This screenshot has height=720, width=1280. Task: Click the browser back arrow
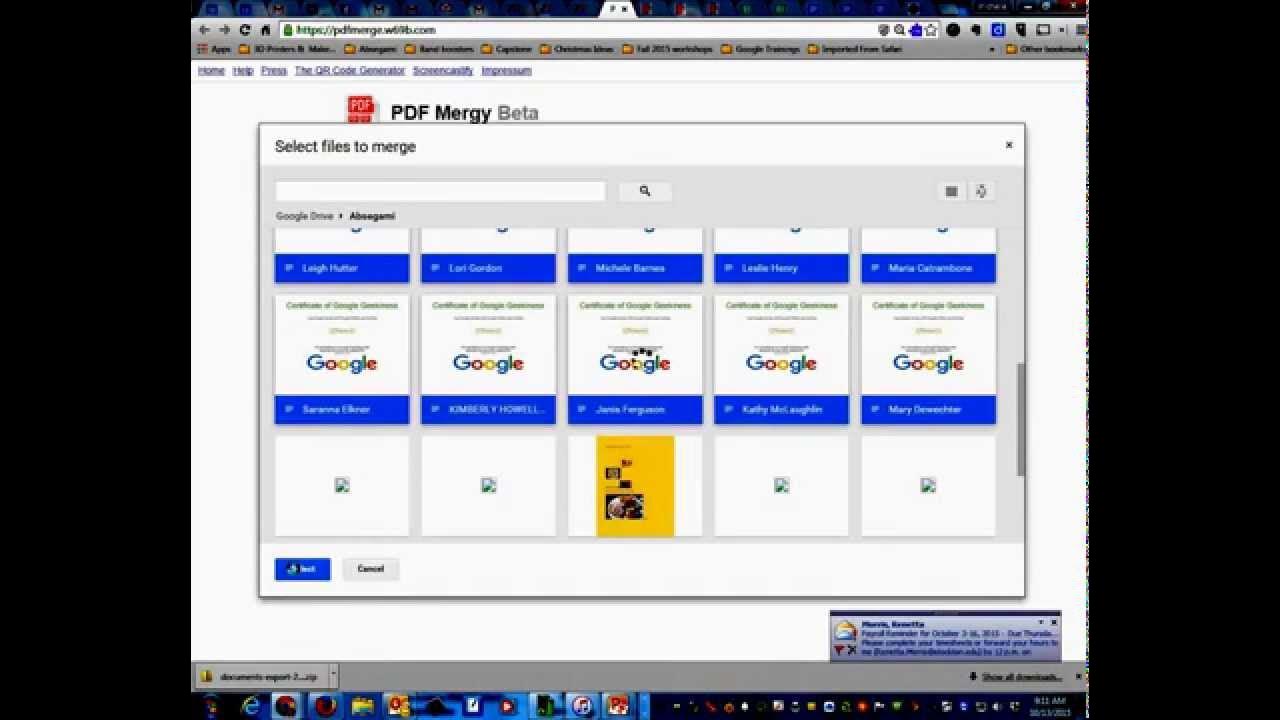coord(204,30)
